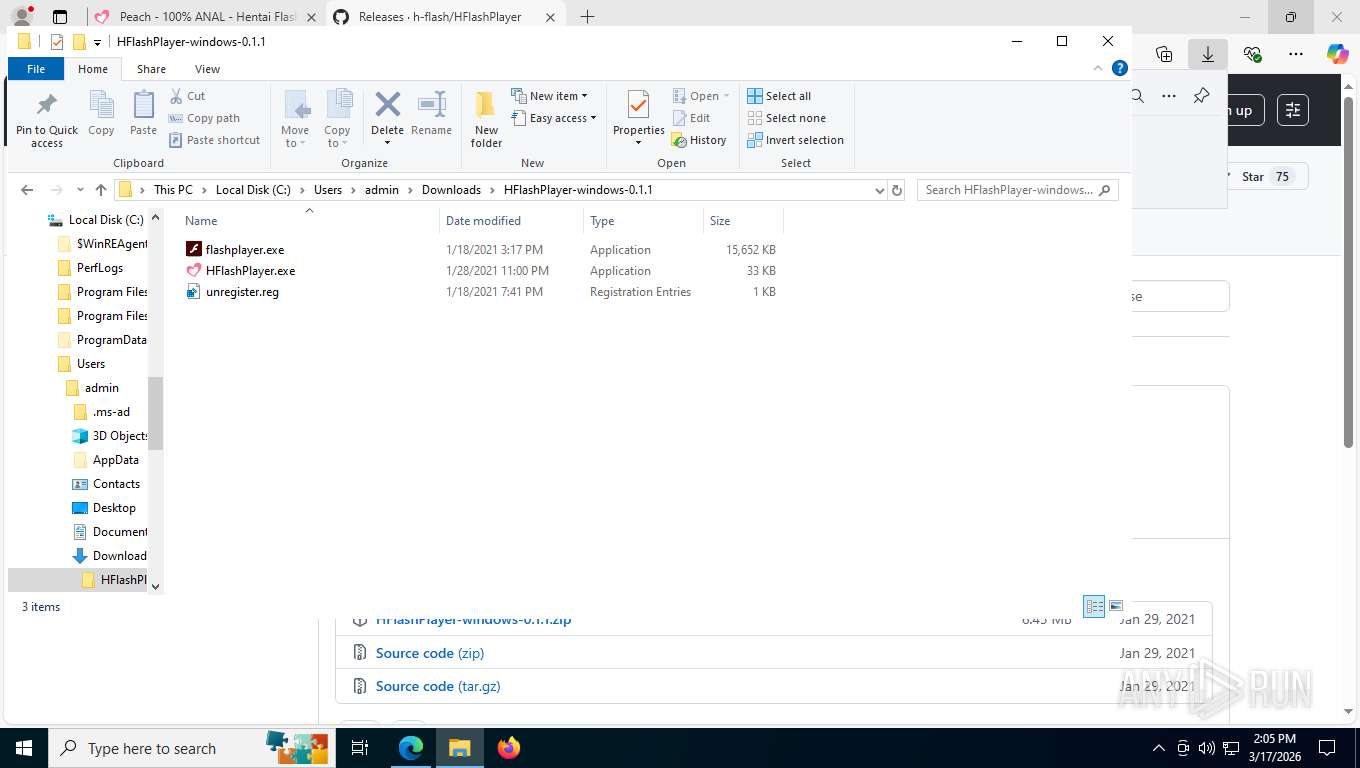The width and height of the screenshot is (1360, 768).
Task: Open the Quick Access Toolbar customize dropdown
Action: pyautogui.click(x=97, y=42)
